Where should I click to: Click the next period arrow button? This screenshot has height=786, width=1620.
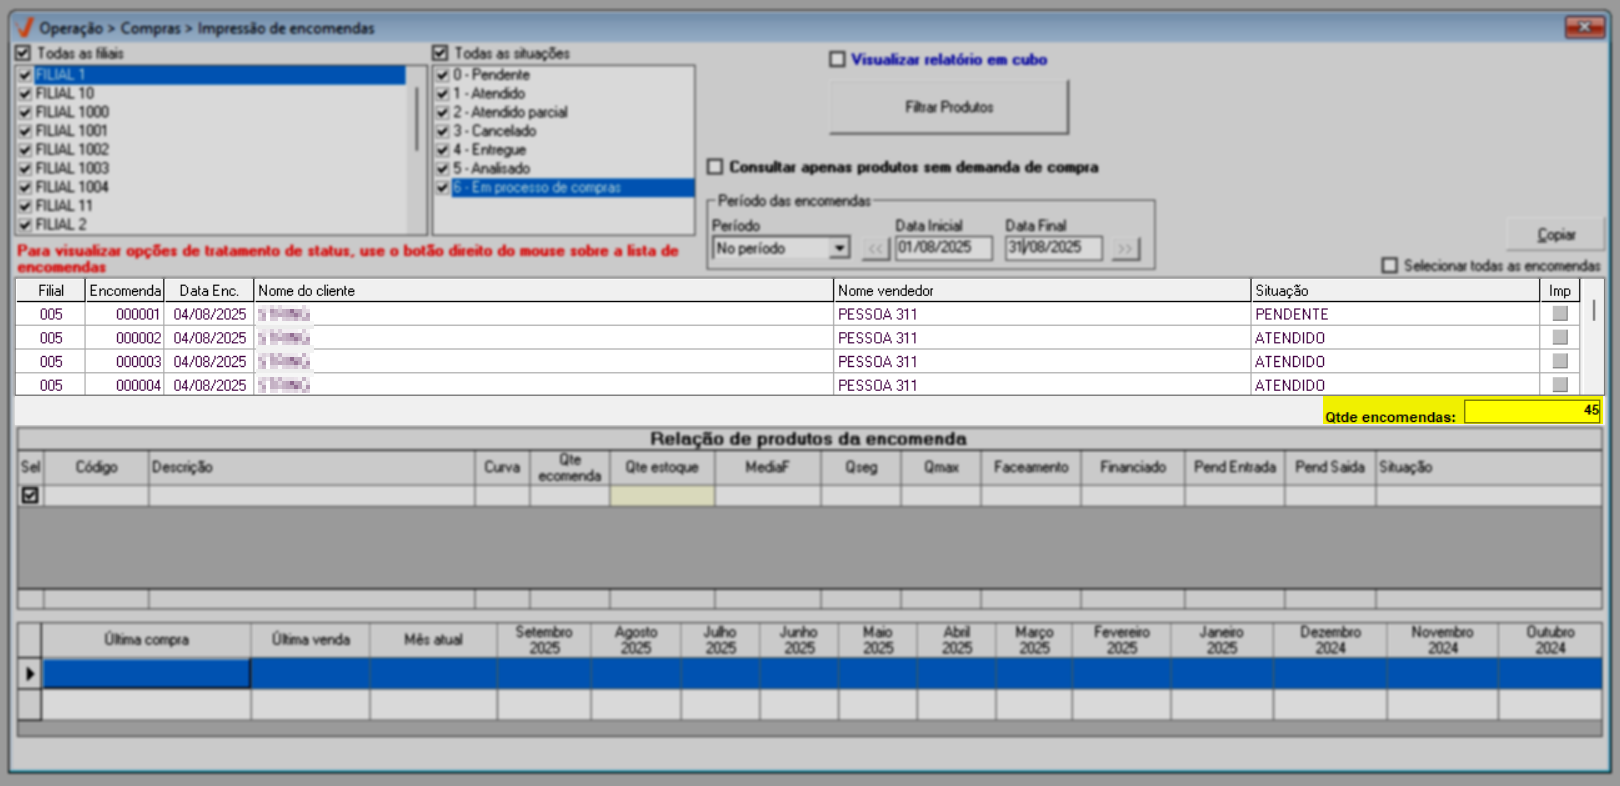click(x=1125, y=248)
